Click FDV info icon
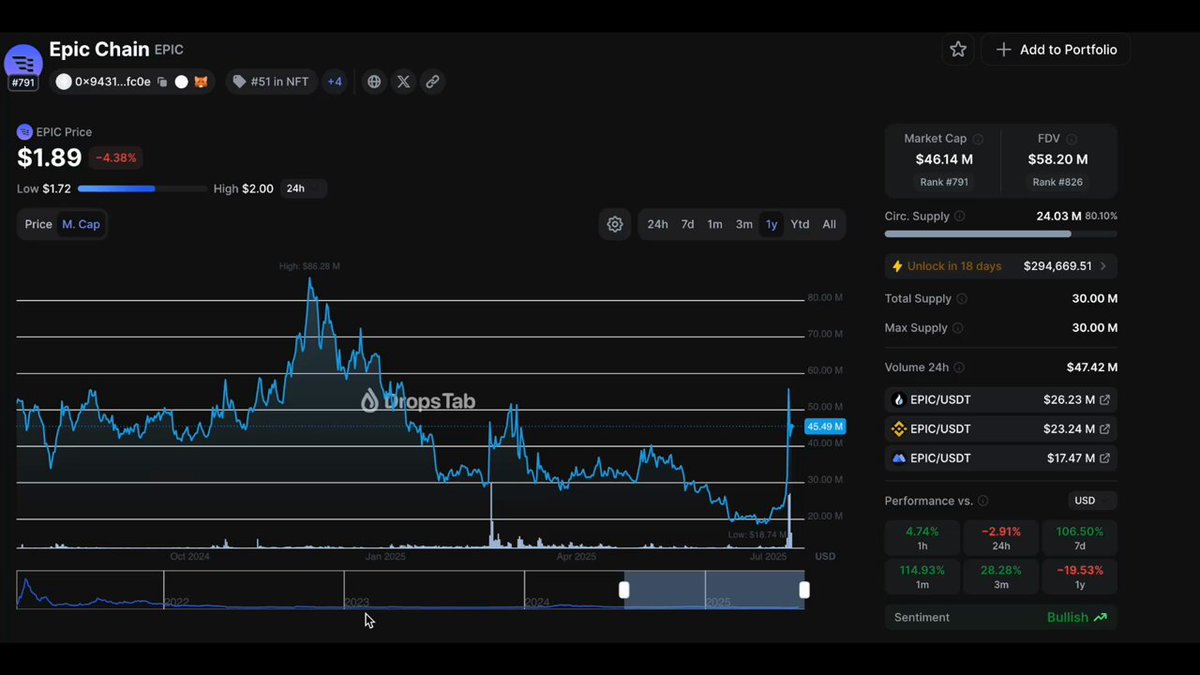 point(1071,139)
